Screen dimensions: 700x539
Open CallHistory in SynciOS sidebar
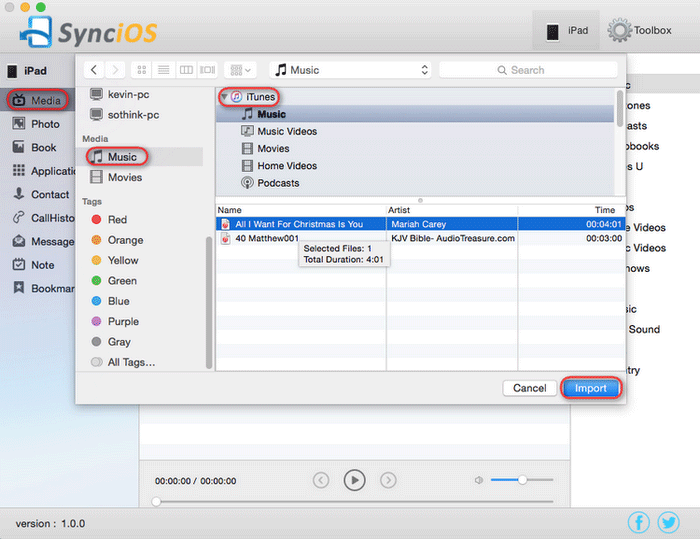[44, 218]
